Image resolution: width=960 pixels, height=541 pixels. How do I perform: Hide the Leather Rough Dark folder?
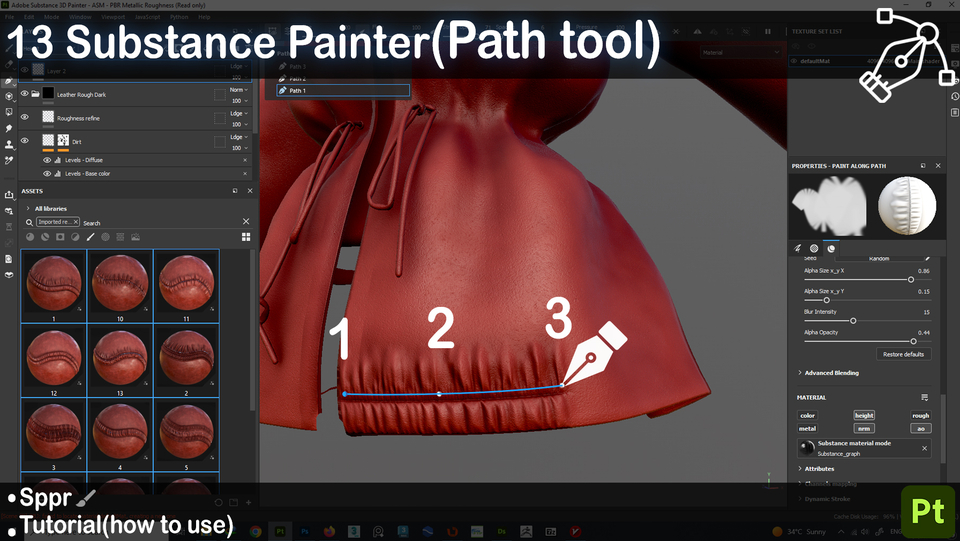(x=24, y=94)
